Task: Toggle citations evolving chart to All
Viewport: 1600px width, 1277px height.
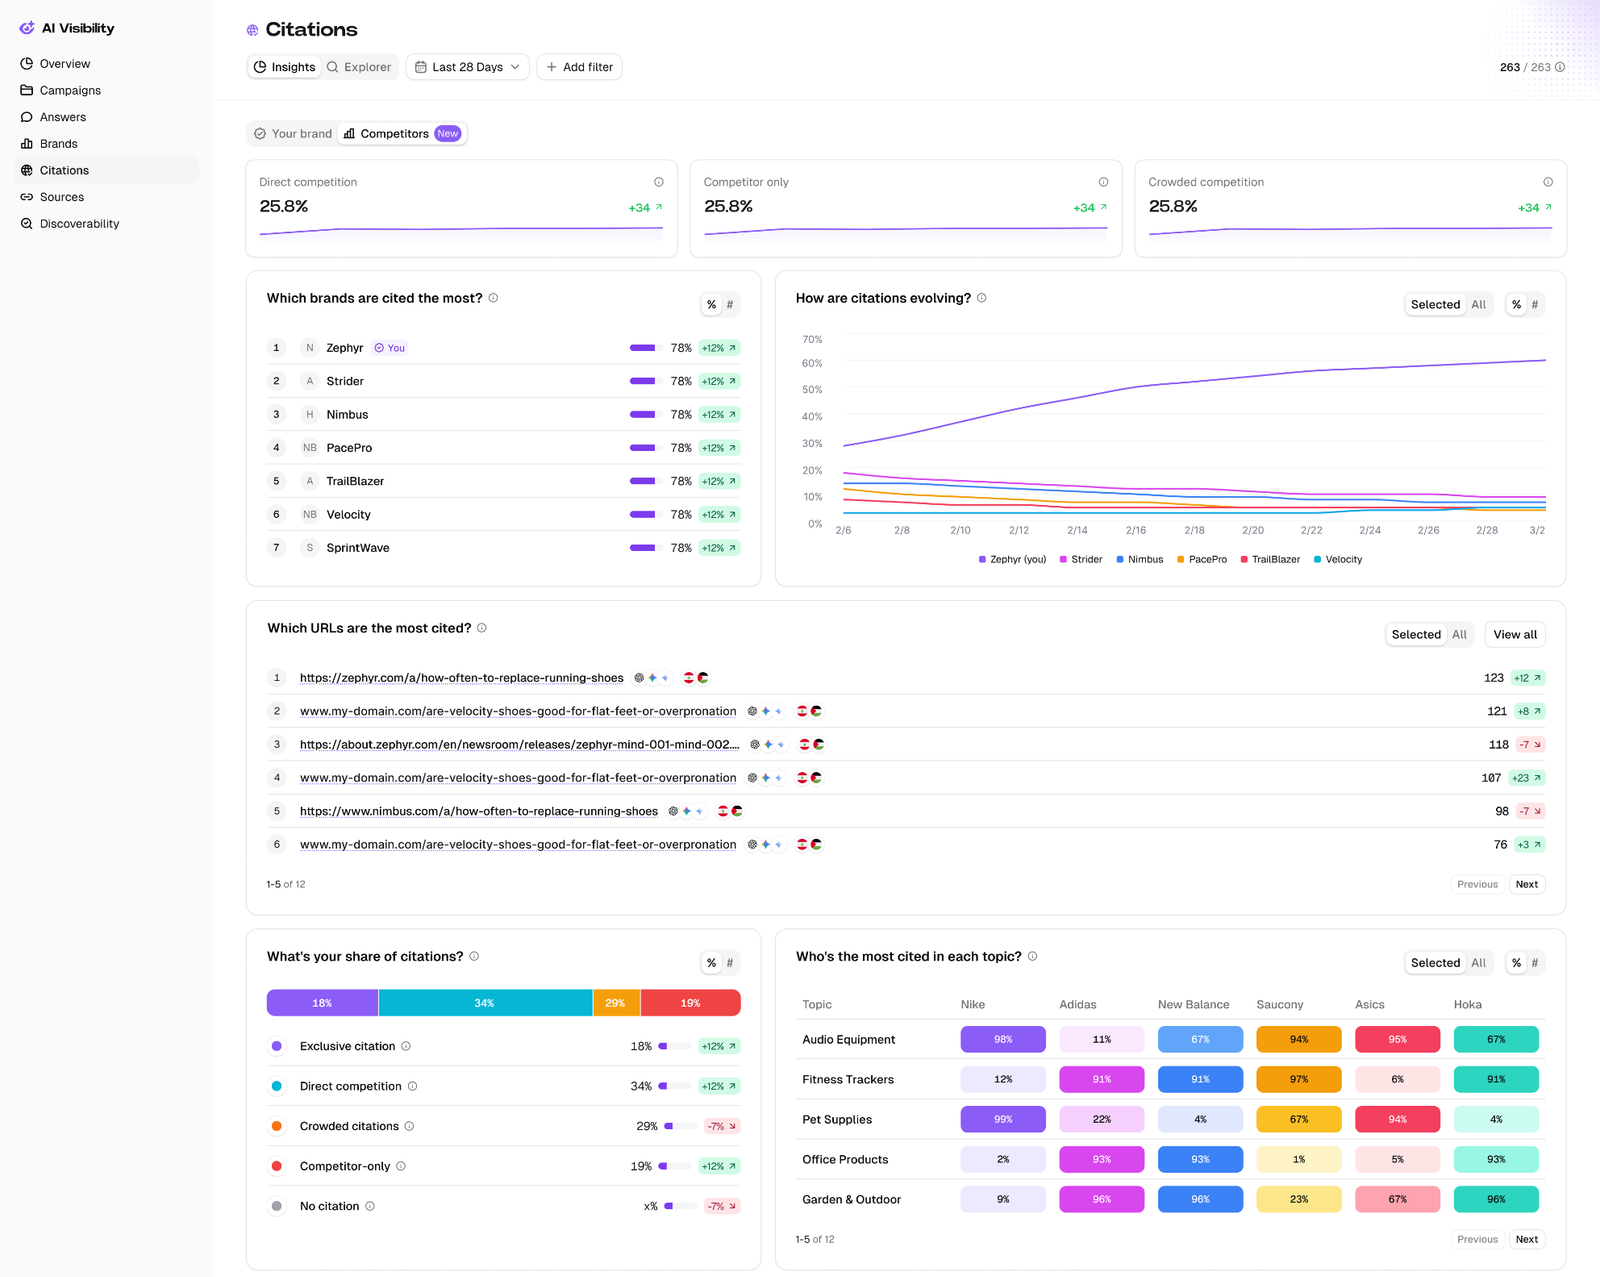Action: pos(1479,305)
